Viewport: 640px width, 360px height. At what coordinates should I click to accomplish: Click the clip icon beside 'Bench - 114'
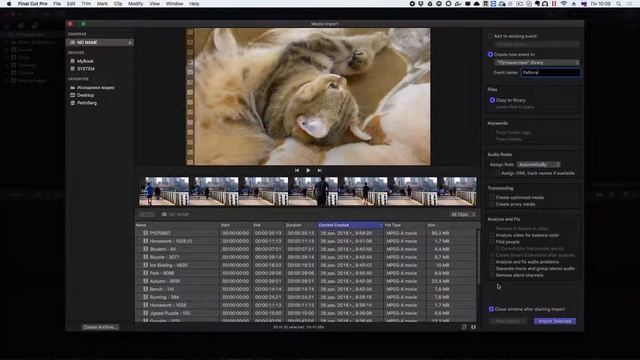[x=145, y=289]
